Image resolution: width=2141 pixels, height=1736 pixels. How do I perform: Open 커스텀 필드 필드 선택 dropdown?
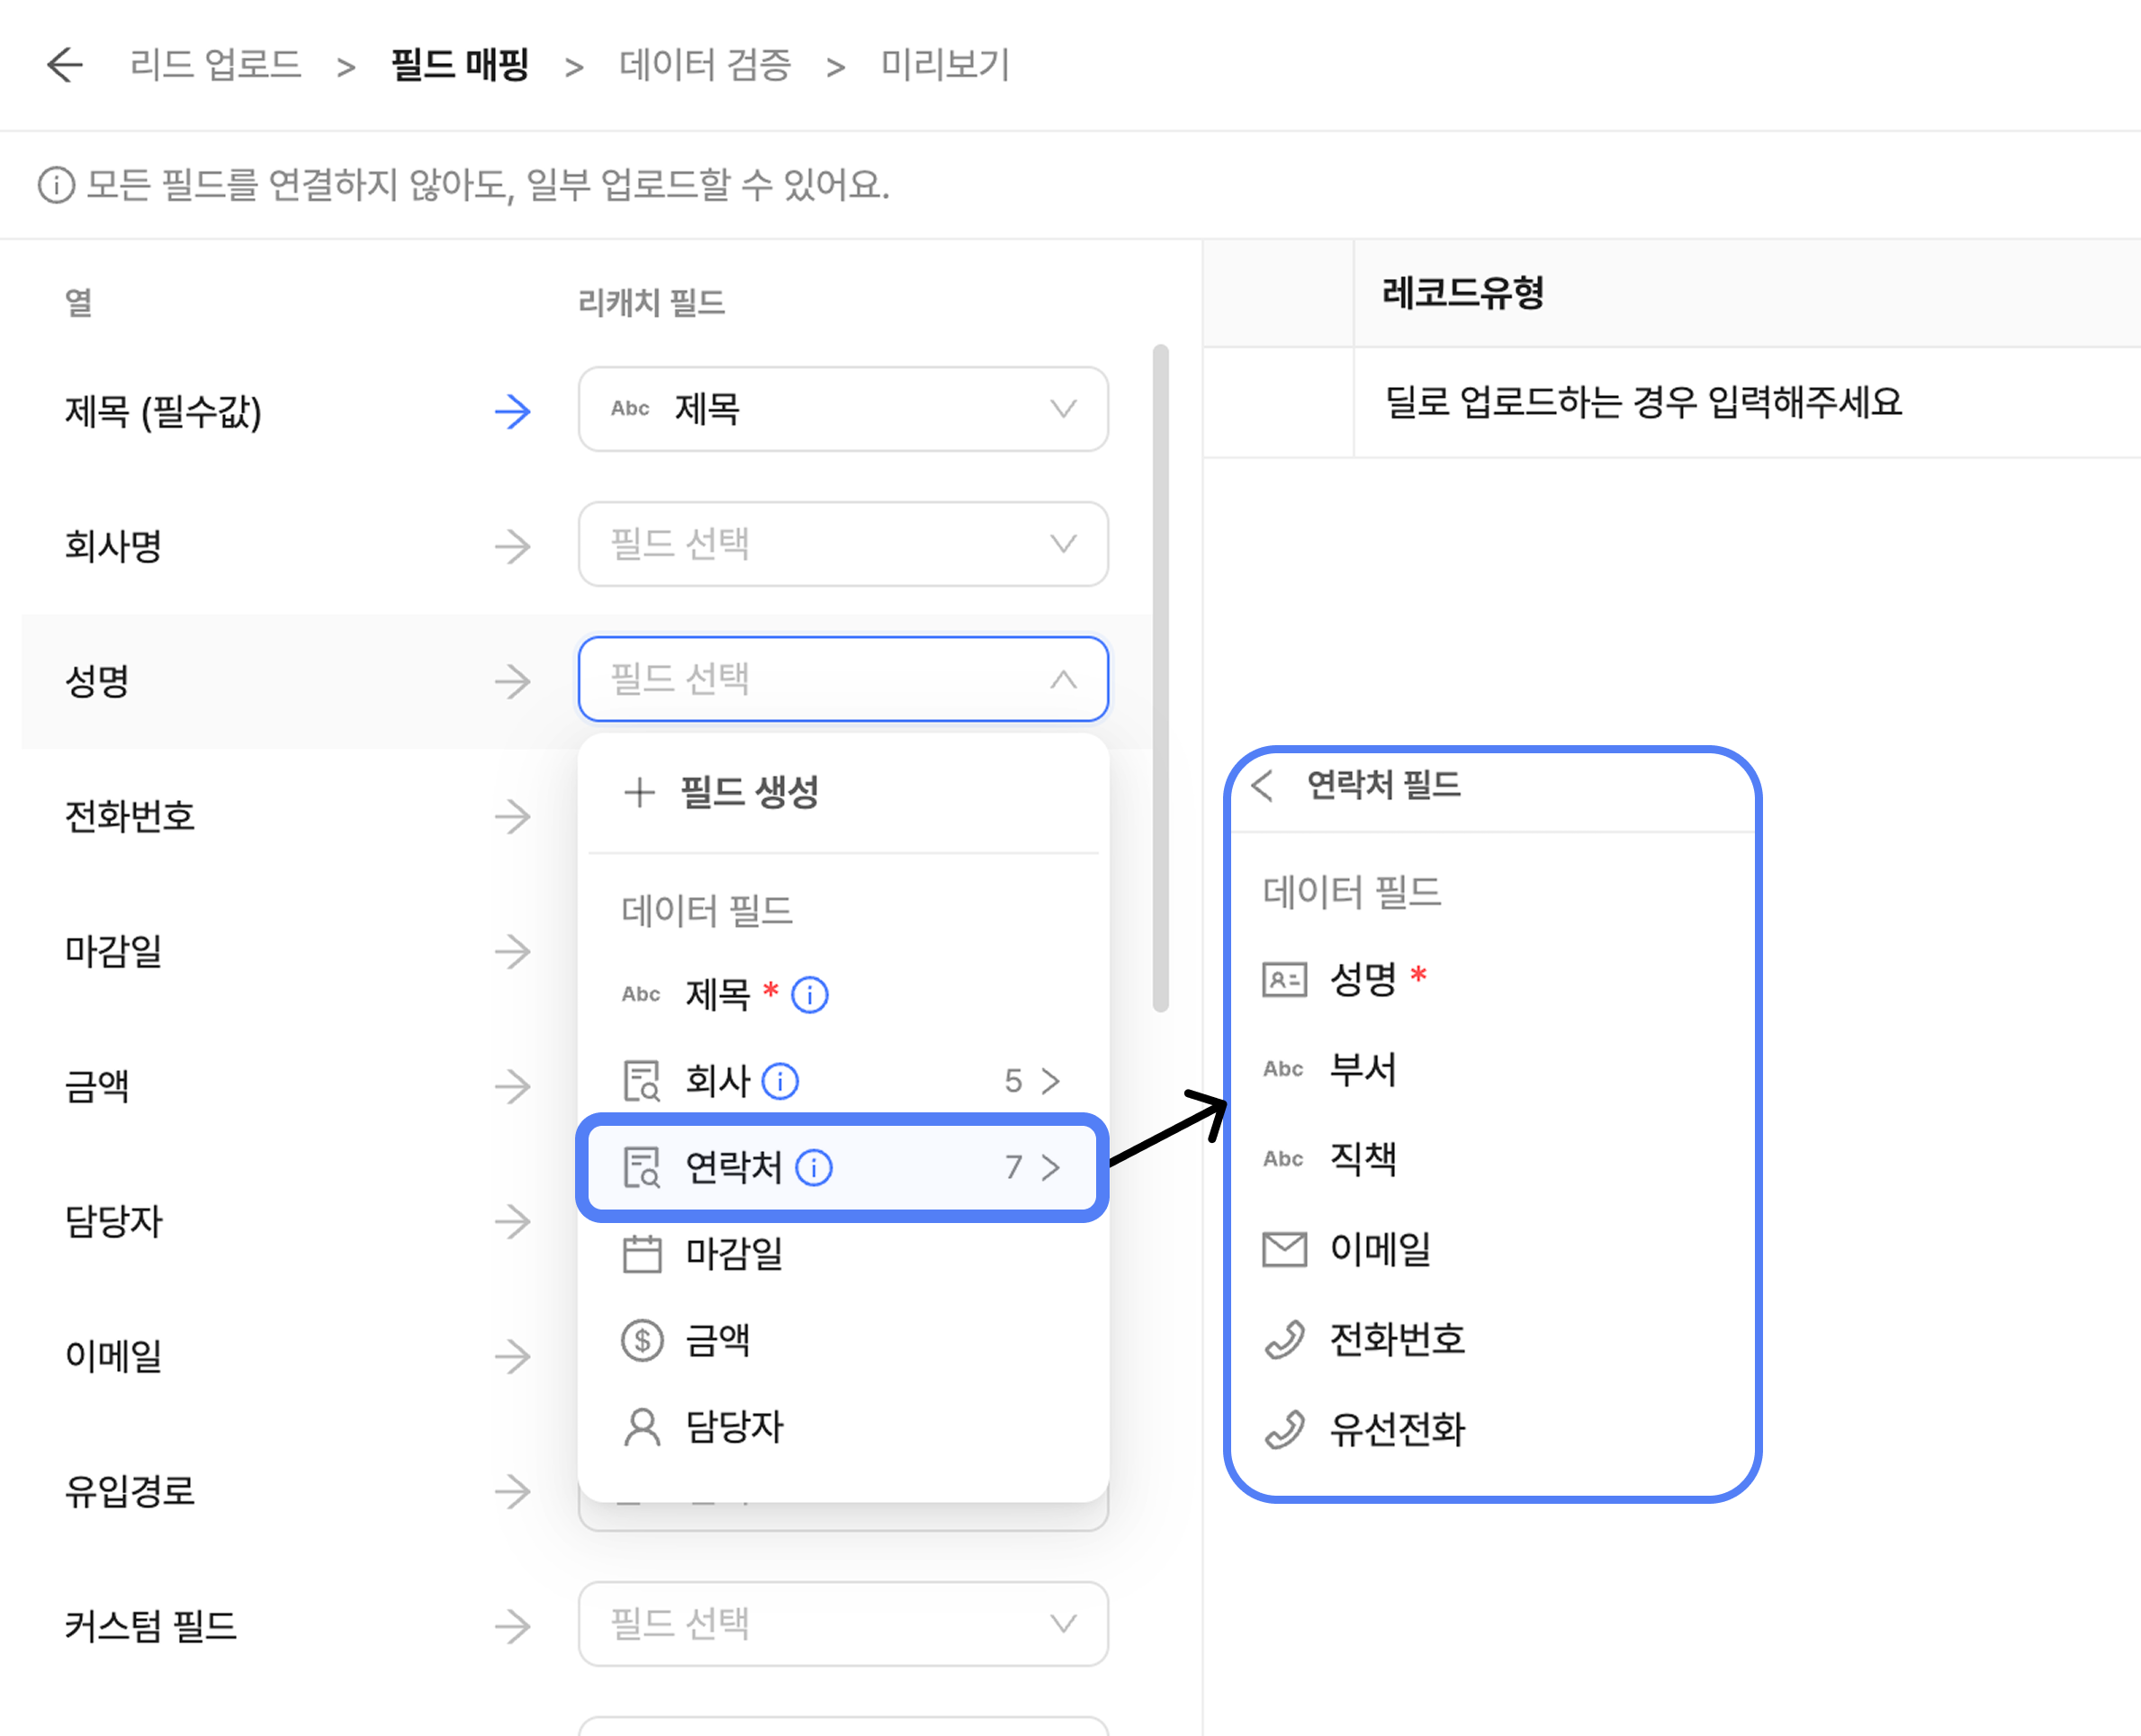pos(842,1623)
